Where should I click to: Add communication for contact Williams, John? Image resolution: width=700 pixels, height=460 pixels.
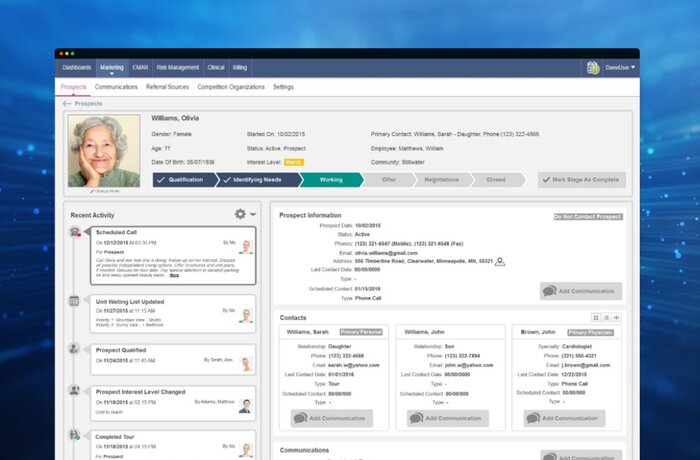click(x=444, y=418)
